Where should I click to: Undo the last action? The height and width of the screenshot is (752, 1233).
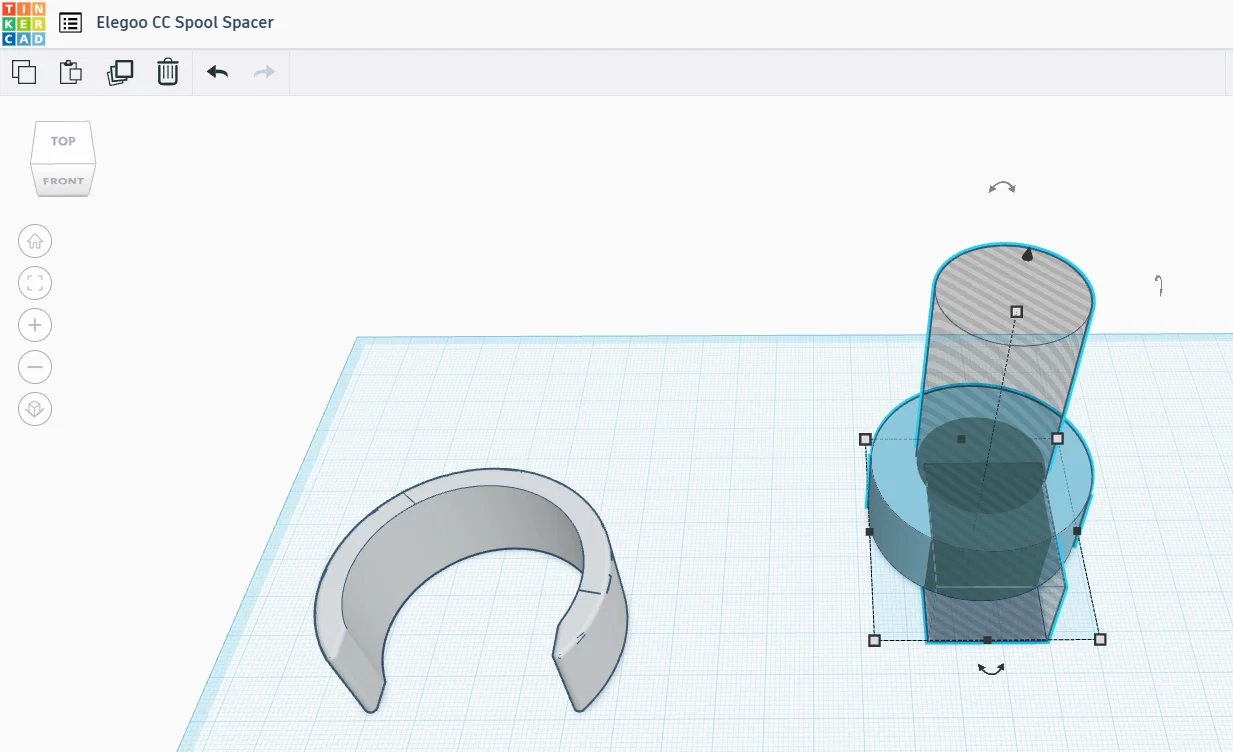[x=217, y=72]
